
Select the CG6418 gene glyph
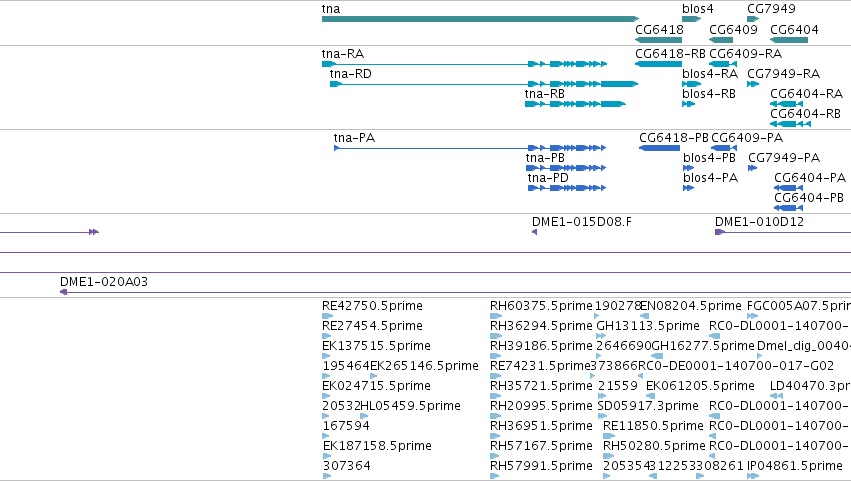tap(658, 40)
